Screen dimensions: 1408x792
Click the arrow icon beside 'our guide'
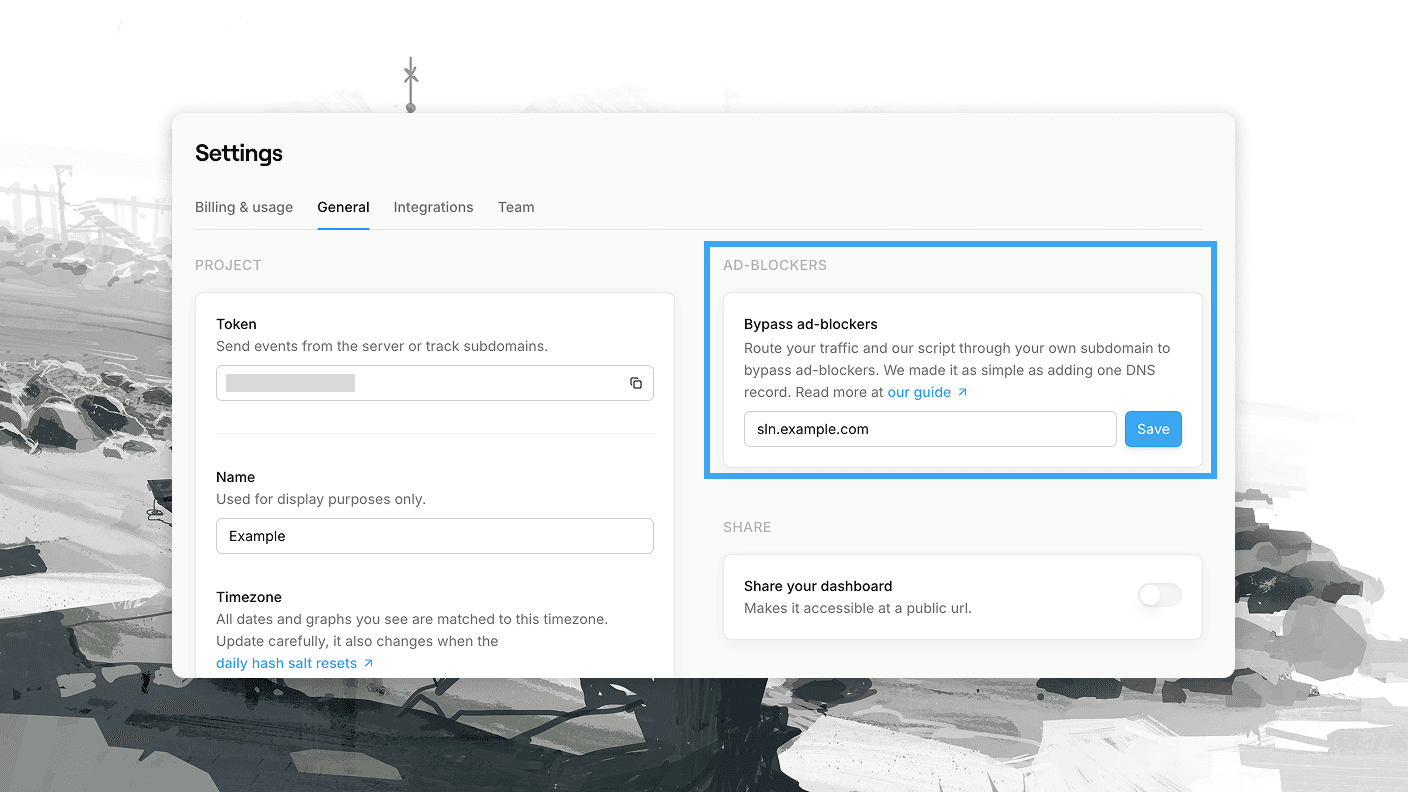pyautogui.click(x=963, y=392)
